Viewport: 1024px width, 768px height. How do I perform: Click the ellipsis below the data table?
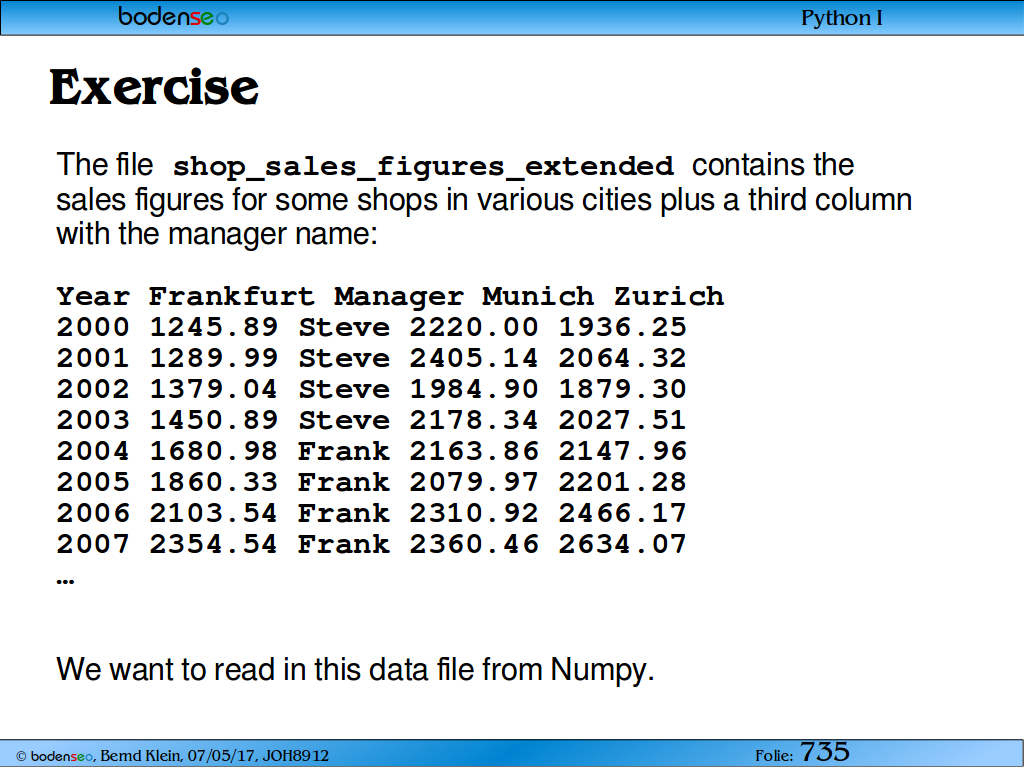[65, 581]
